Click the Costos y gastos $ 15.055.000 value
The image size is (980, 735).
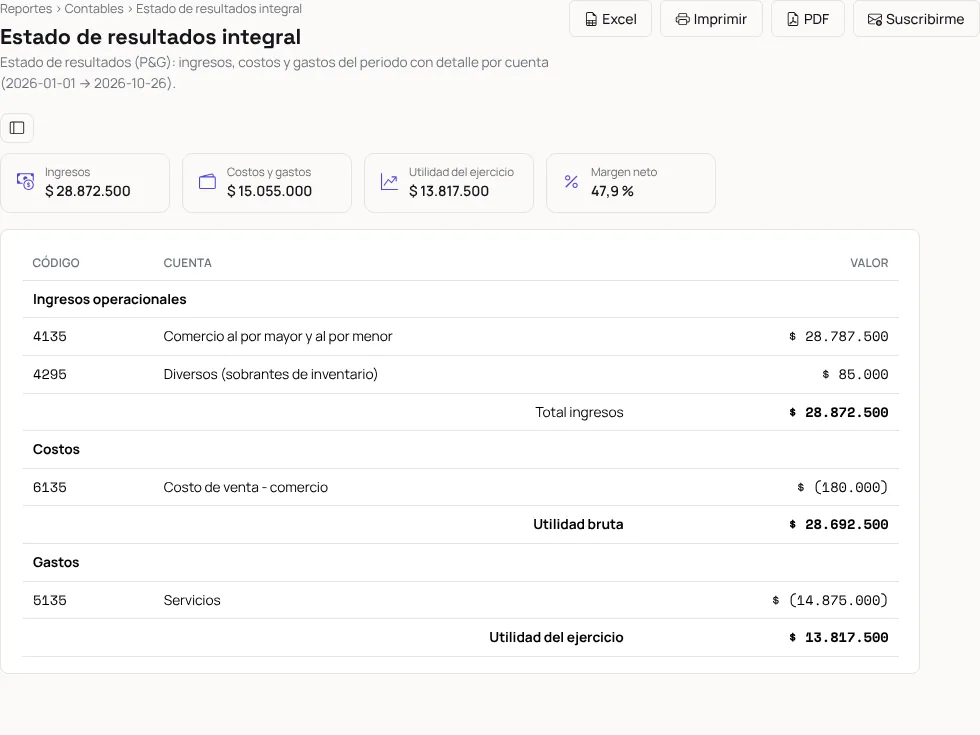(x=269, y=191)
